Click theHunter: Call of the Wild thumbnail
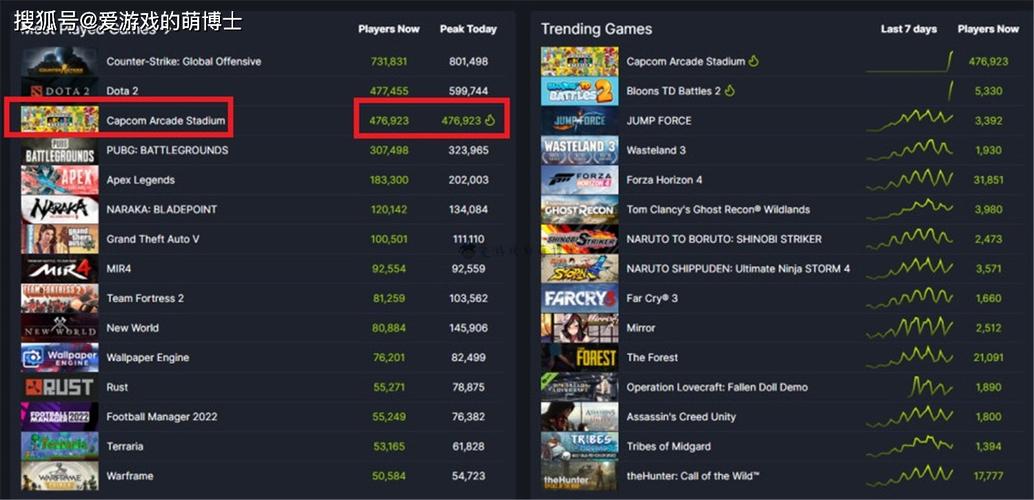The width and height of the screenshot is (1034, 500). point(580,476)
